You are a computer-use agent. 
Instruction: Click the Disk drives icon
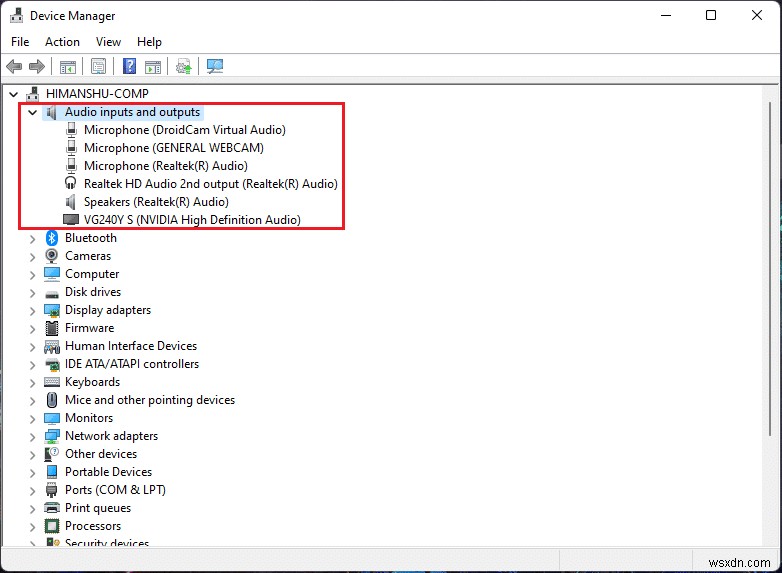(x=52, y=293)
